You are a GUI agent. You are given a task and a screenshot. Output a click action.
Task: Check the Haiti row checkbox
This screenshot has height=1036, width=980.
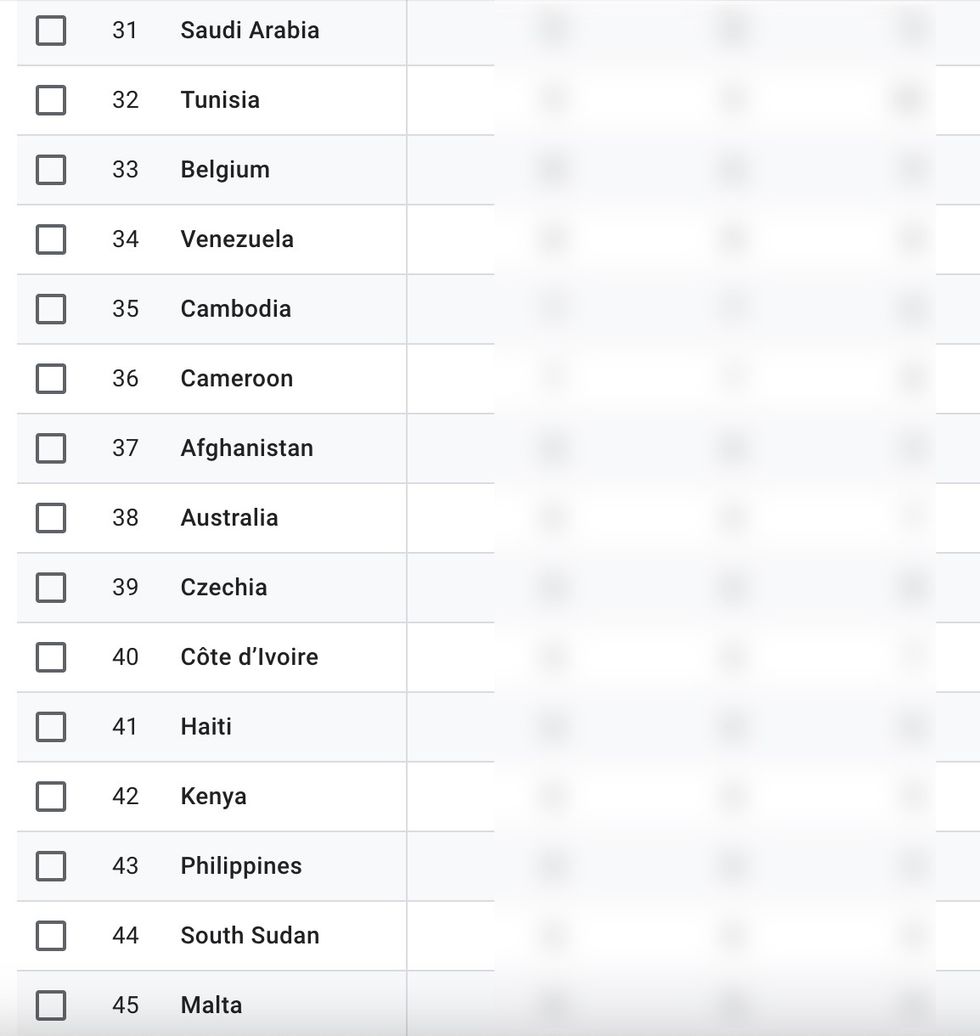pos(51,727)
